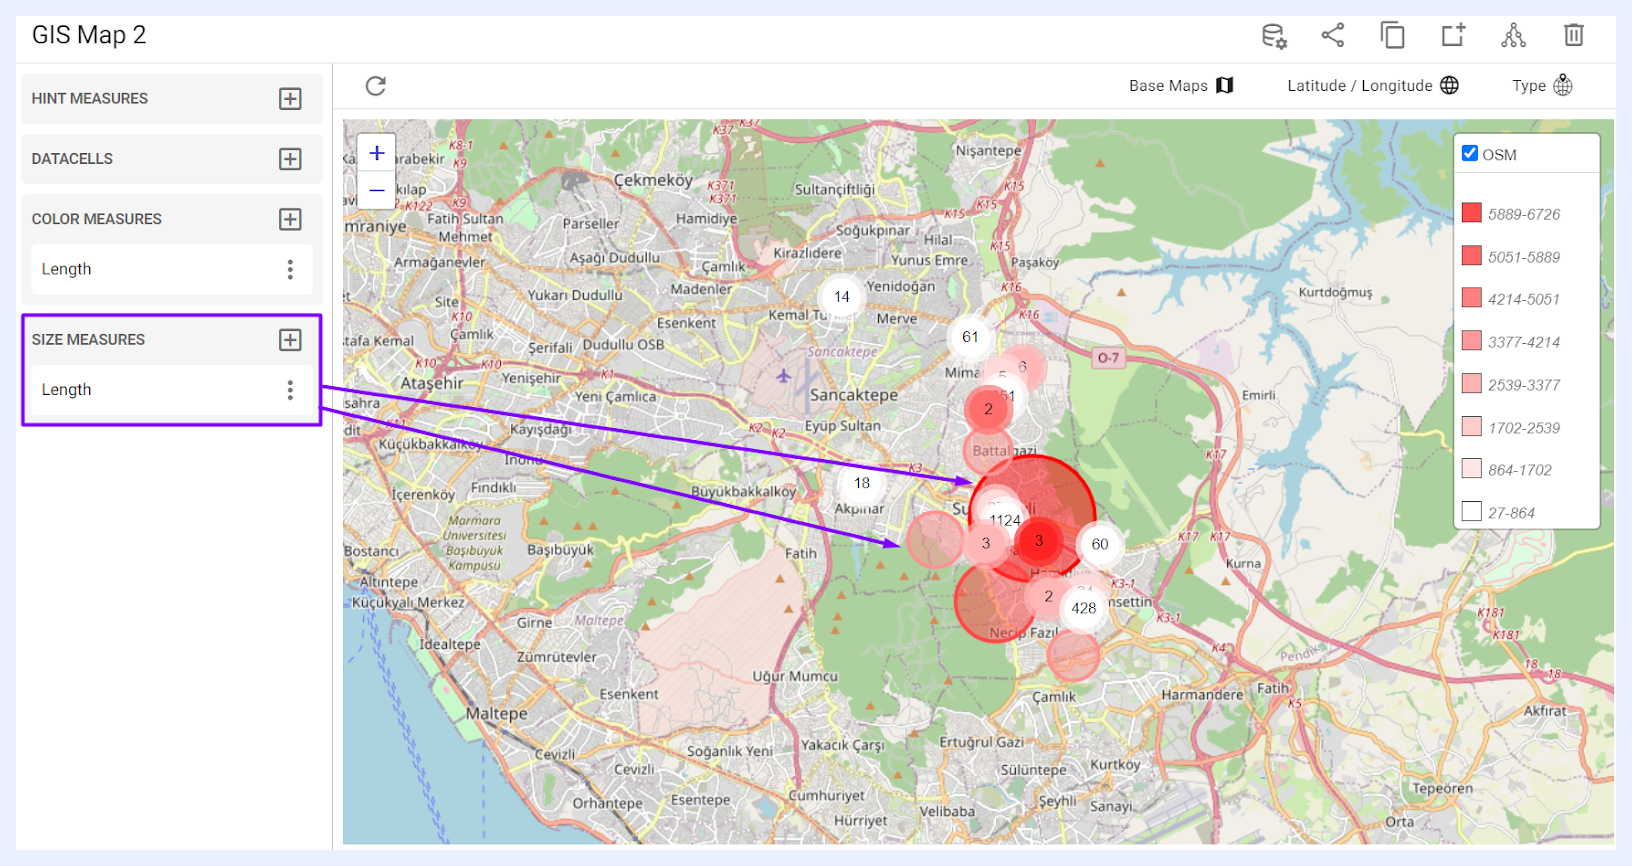Open the hierarchy tree icon

(1513, 36)
